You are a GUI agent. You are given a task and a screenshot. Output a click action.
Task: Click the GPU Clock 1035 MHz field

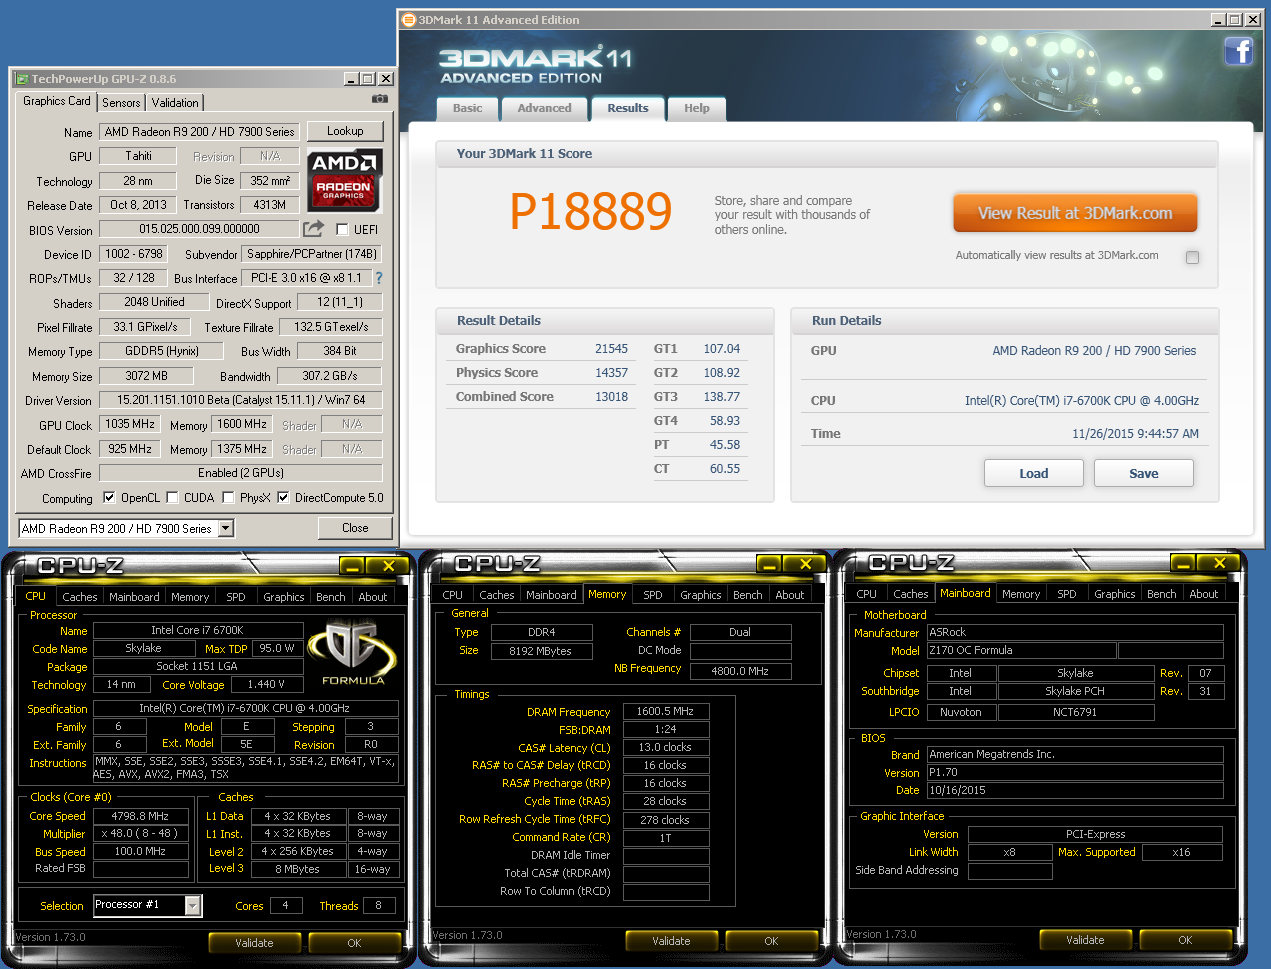click(130, 424)
